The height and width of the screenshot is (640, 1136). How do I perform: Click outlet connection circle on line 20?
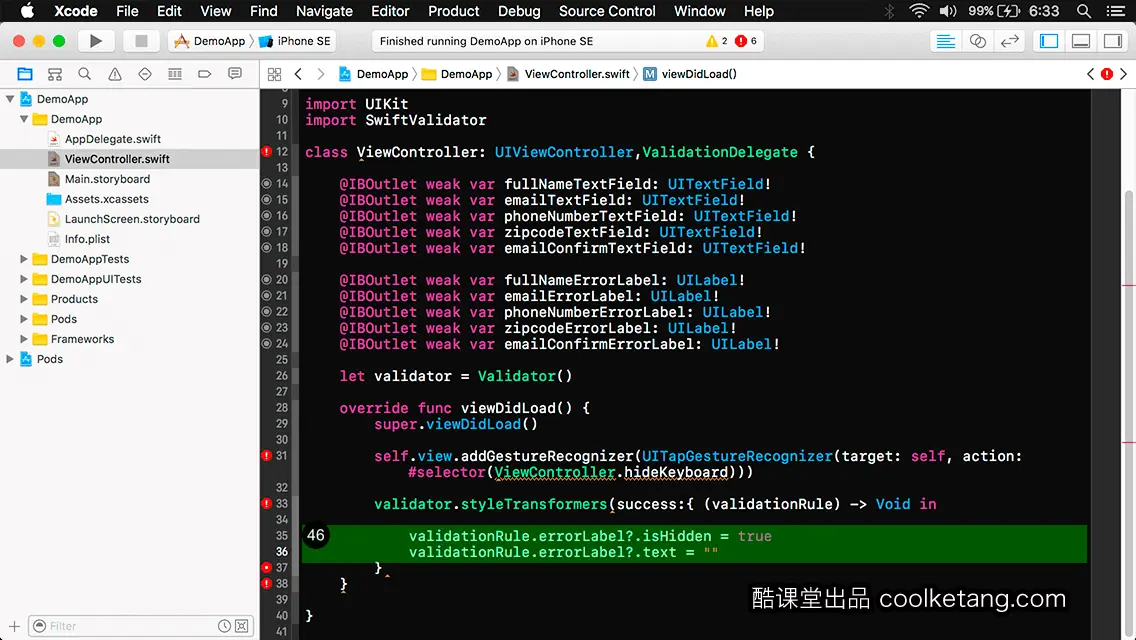tap(266, 280)
